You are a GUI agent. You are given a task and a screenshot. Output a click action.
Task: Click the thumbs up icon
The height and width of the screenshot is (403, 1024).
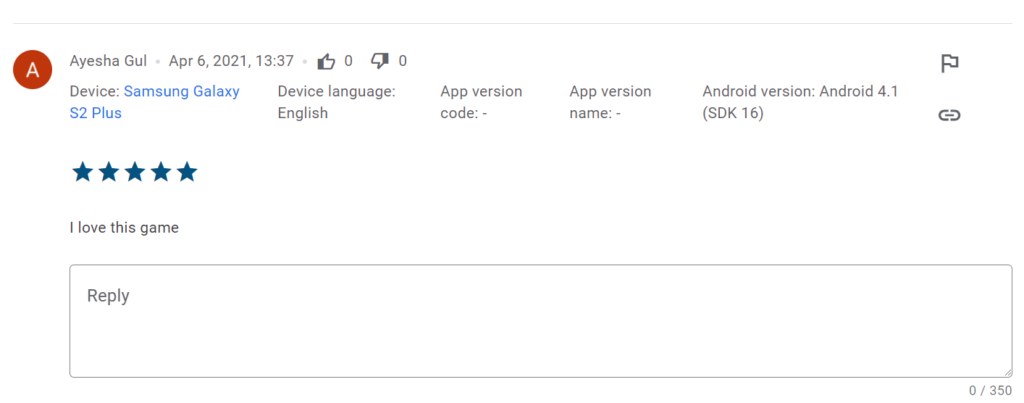point(326,62)
